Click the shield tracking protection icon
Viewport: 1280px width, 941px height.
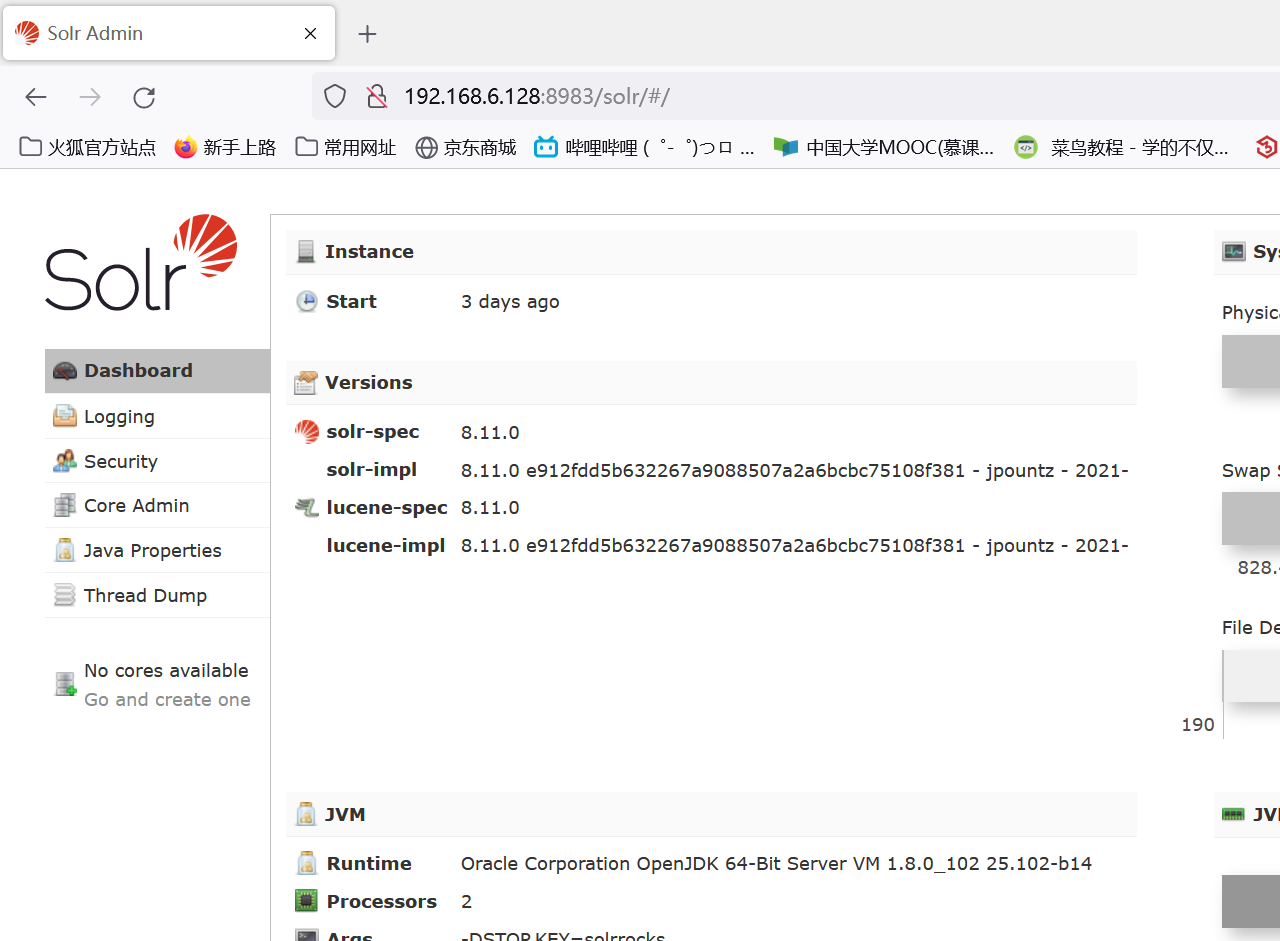pos(335,97)
